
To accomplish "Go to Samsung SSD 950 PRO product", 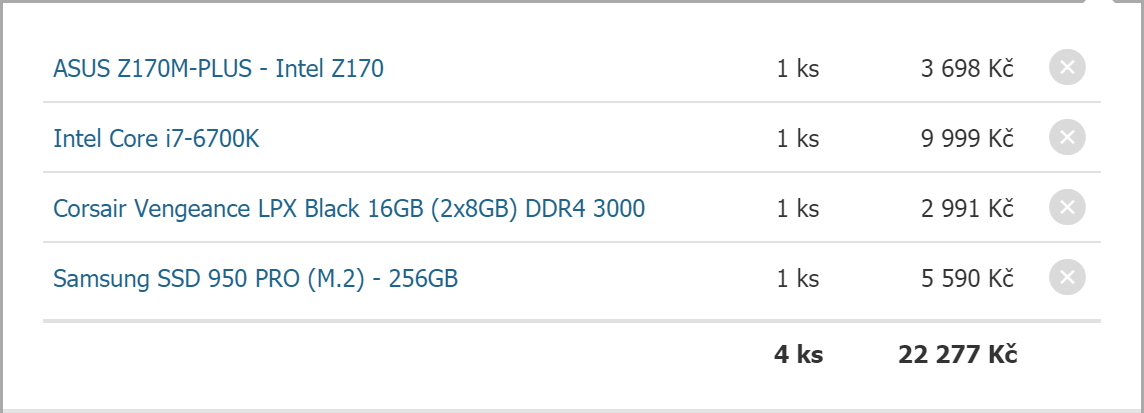I will (255, 279).
